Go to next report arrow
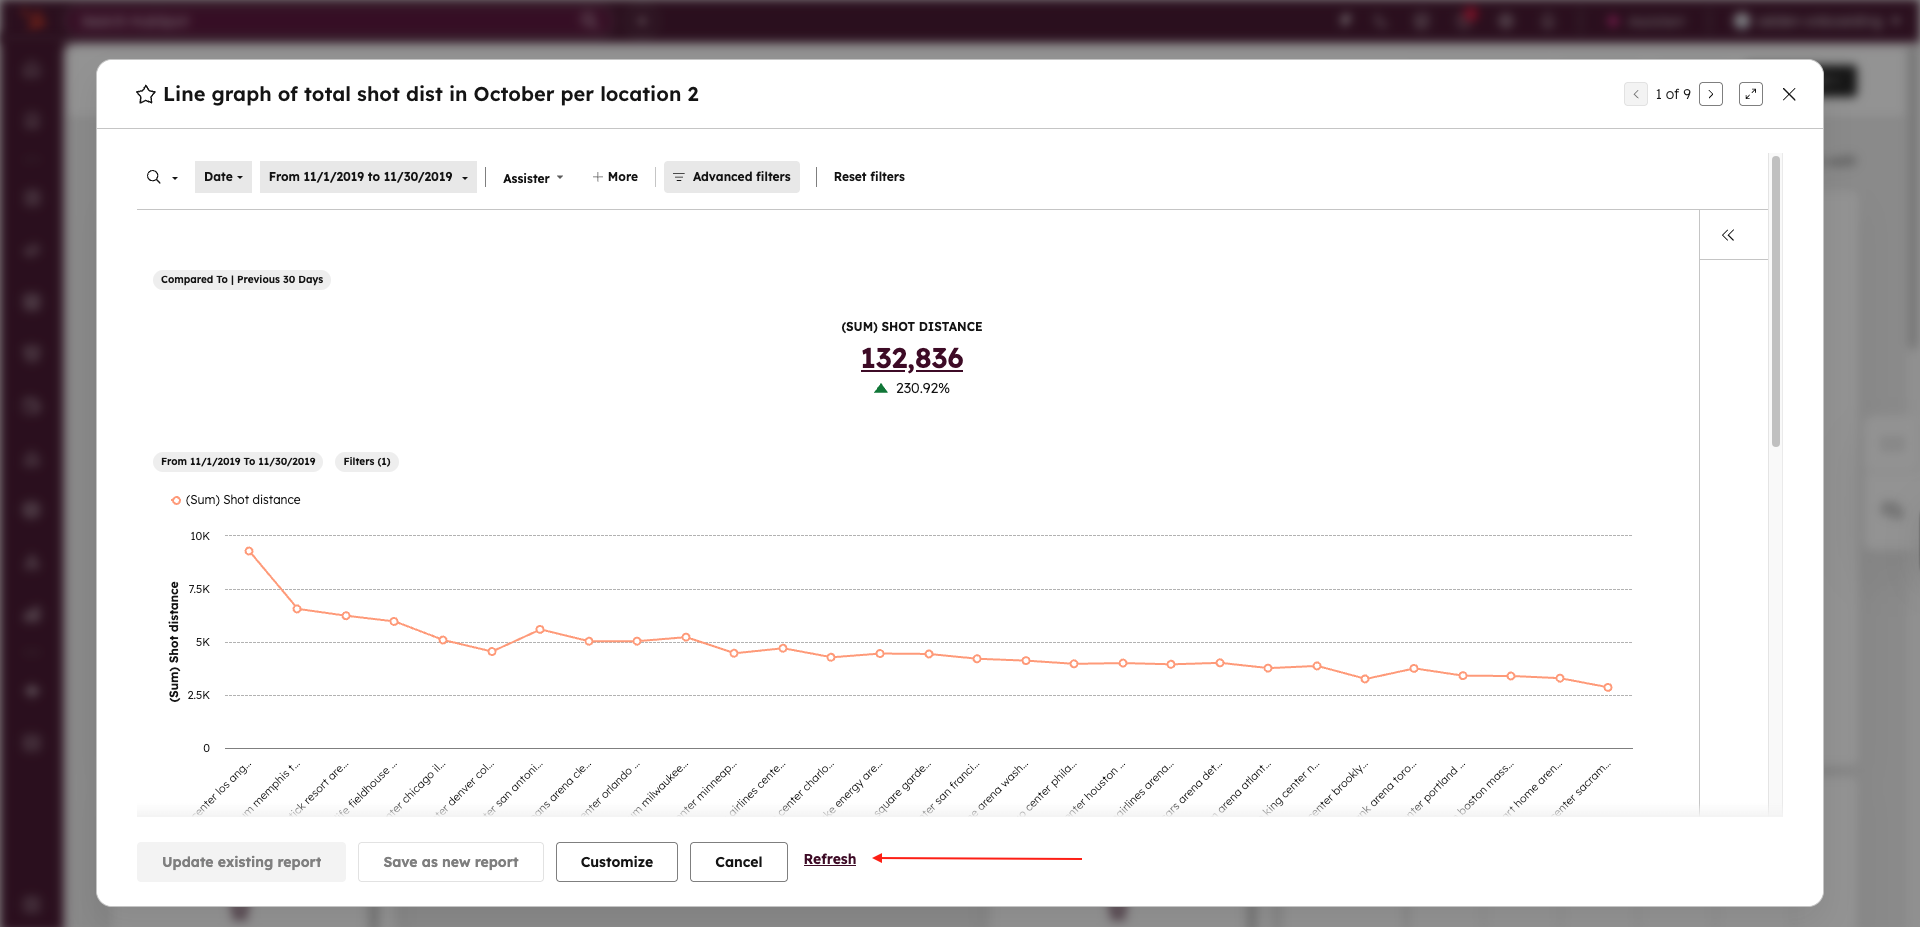 click(1711, 94)
